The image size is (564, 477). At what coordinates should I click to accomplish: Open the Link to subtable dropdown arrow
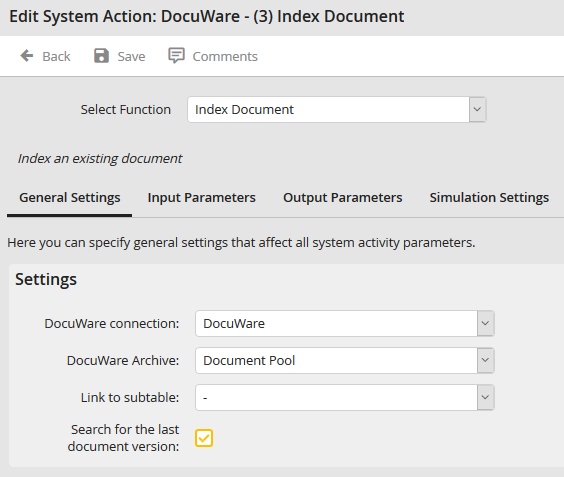(486, 398)
